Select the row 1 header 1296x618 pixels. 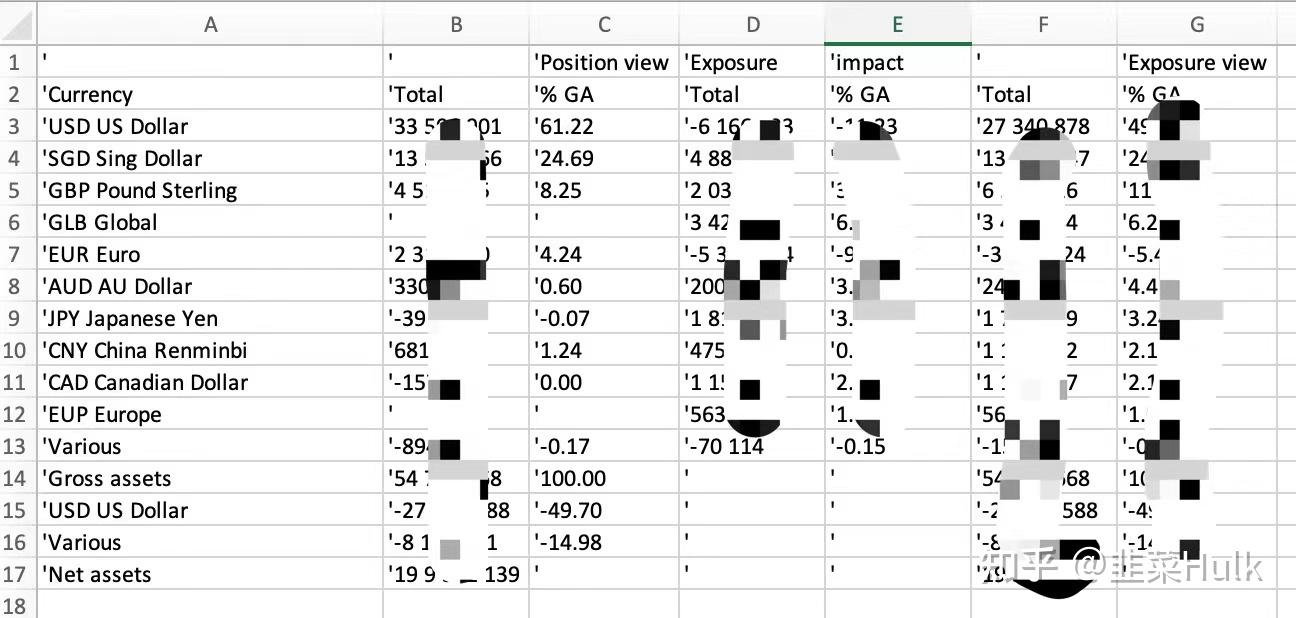tap(18, 62)
